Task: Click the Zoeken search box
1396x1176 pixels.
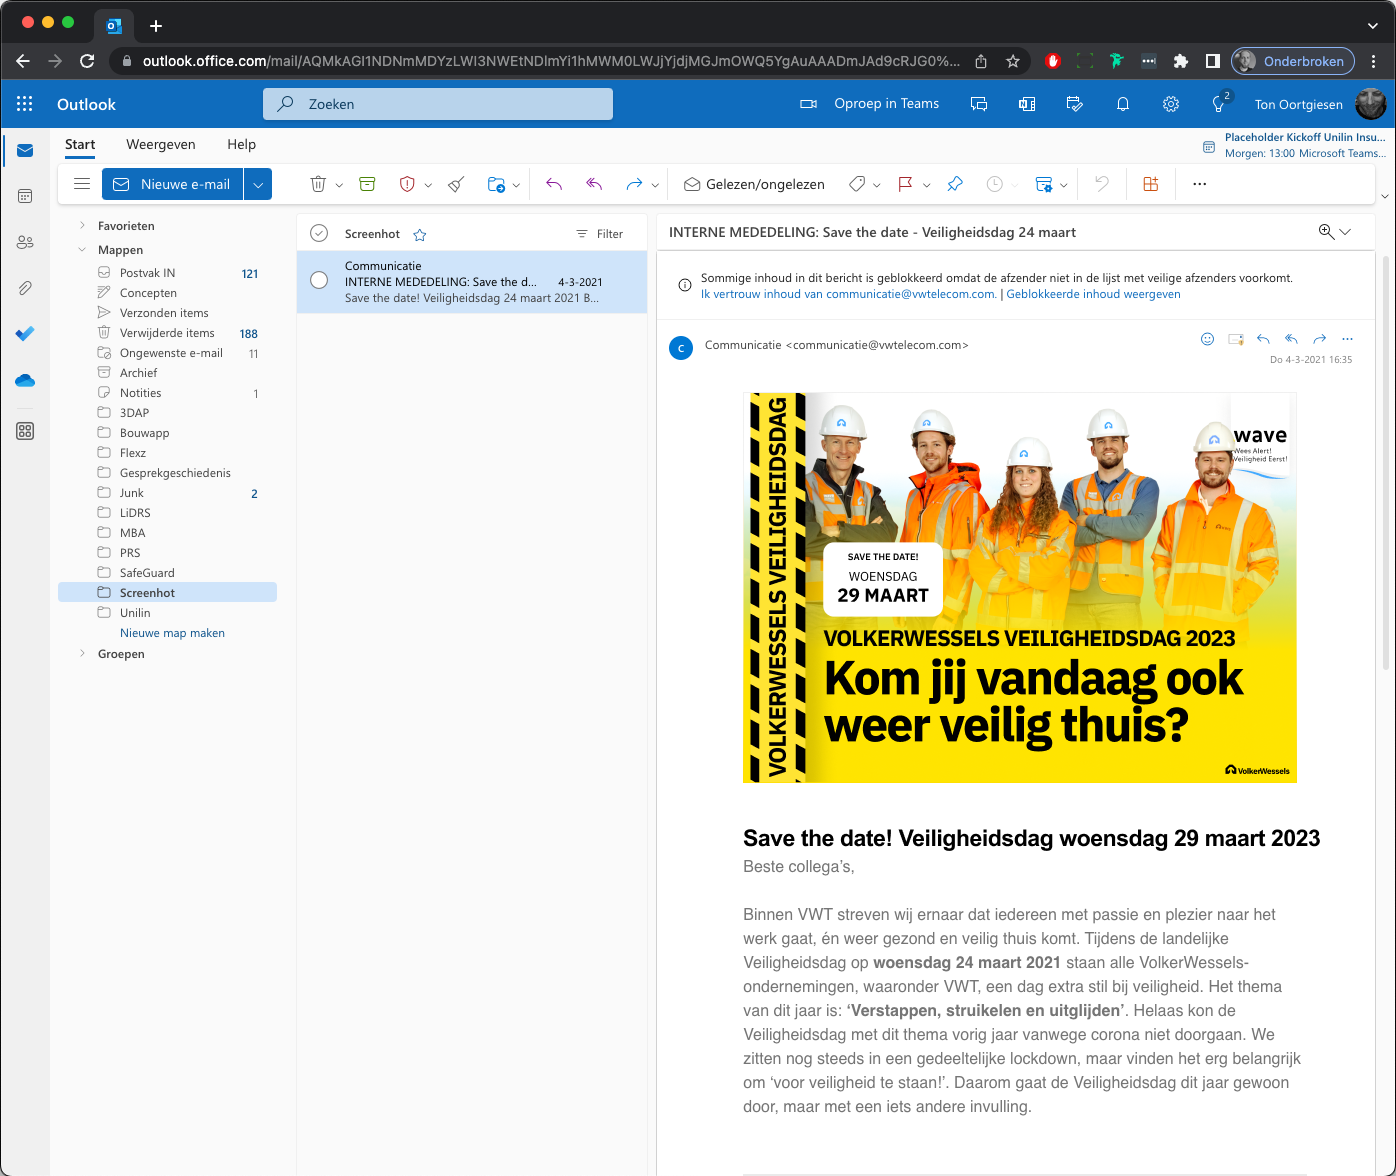Action: click(x=438, y=104)
